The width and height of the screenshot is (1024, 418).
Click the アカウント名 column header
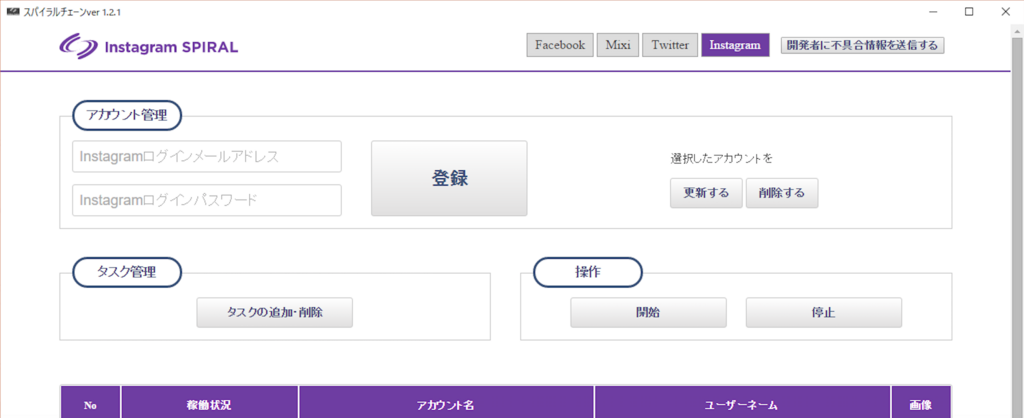(x=447, y=404)
